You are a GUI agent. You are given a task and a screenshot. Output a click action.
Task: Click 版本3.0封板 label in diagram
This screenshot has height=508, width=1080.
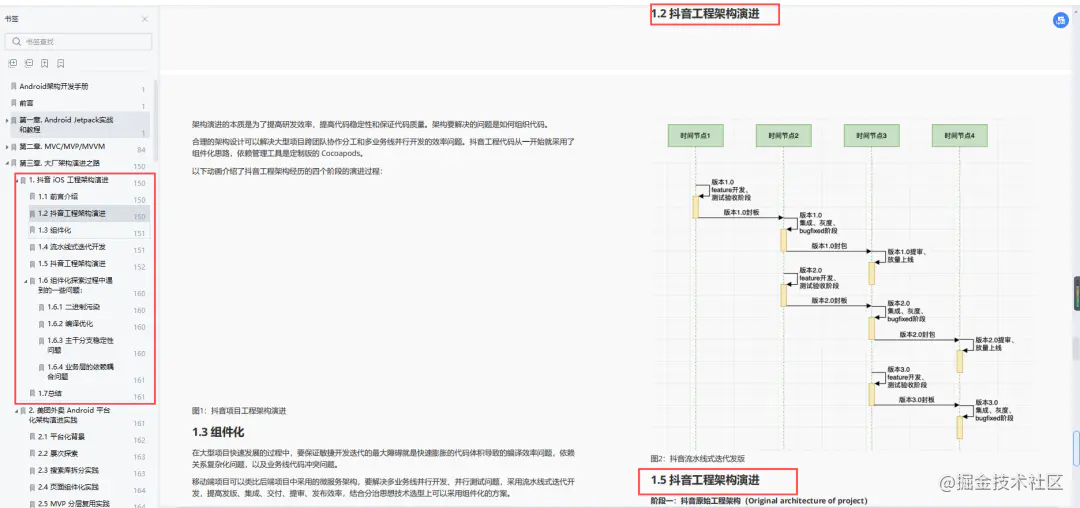coord(916,399)
